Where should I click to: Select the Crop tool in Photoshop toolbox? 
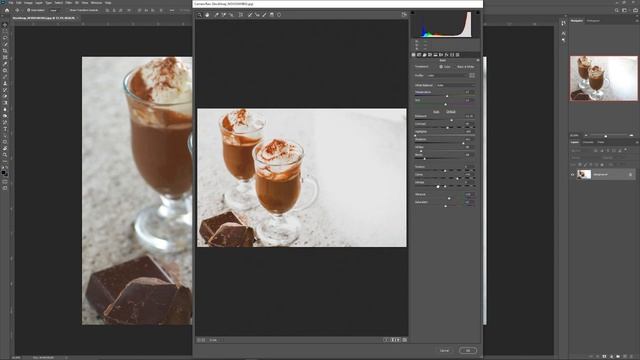coord(5,51)
